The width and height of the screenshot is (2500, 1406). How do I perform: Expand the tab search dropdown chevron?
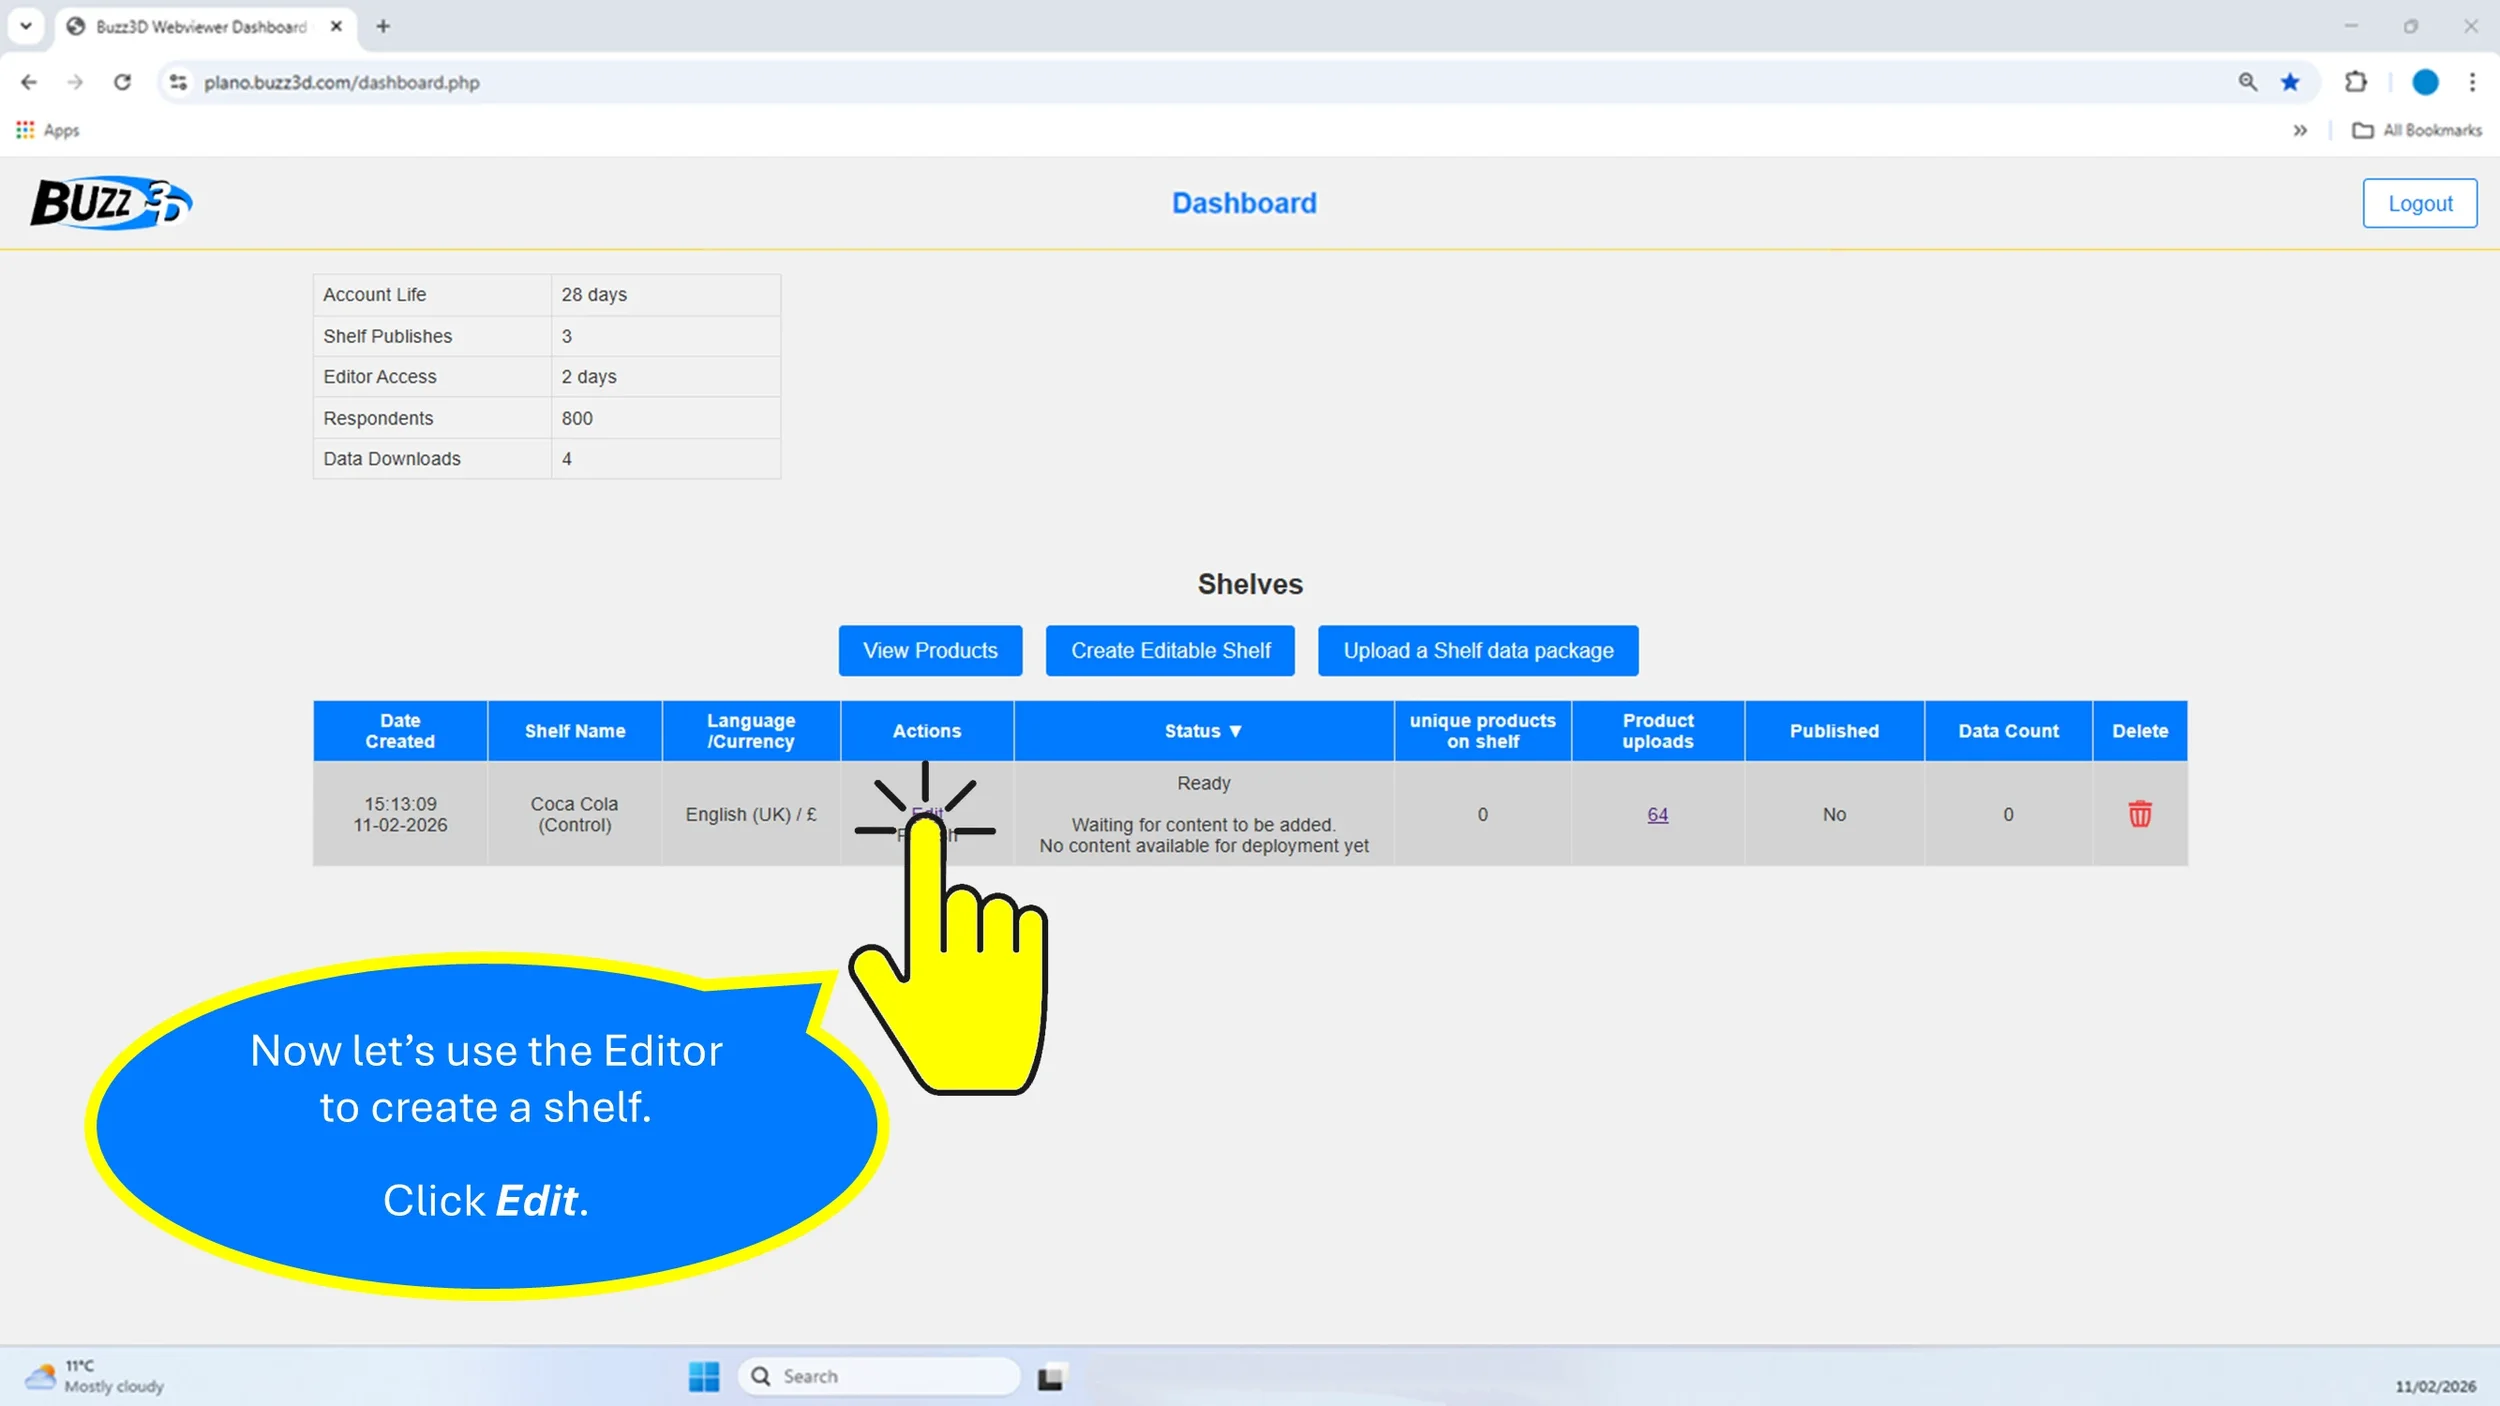[26, 26]
